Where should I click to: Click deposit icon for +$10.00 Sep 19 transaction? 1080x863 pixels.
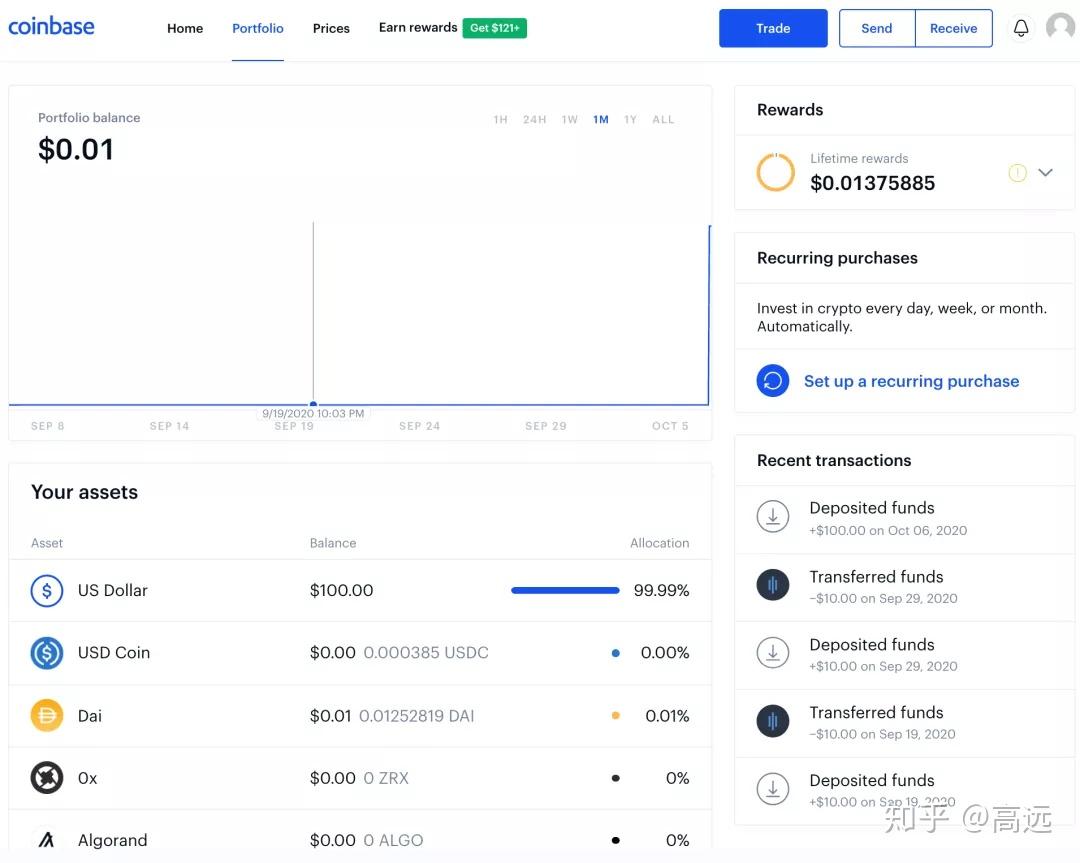click(x=773, y=789)
